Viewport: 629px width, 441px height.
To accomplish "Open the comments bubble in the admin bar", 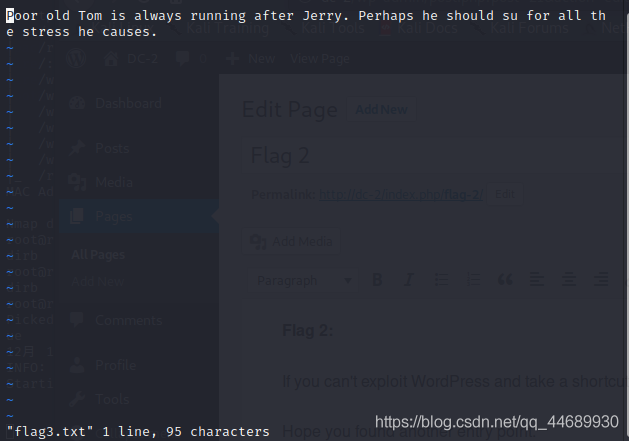I will [x=182, y=59].
